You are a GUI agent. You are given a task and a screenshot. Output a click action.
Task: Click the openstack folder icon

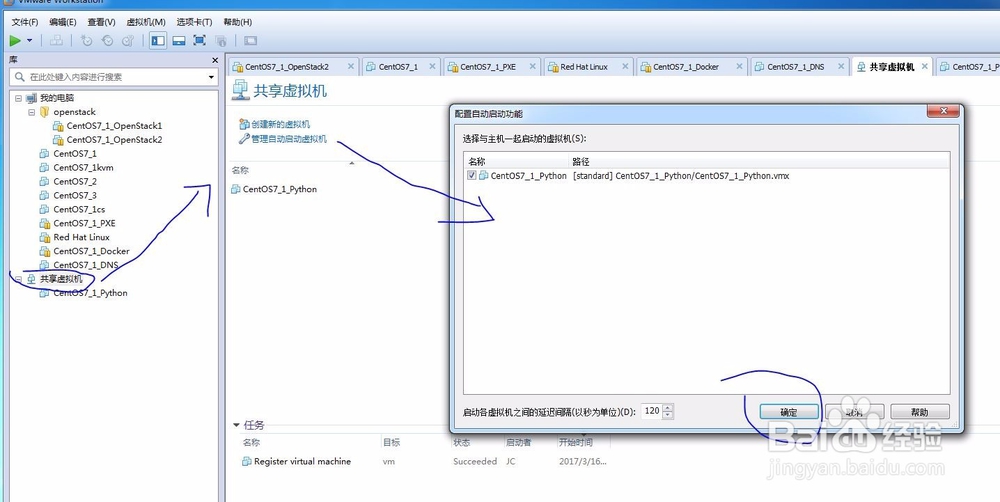click(x=44, y=112)
